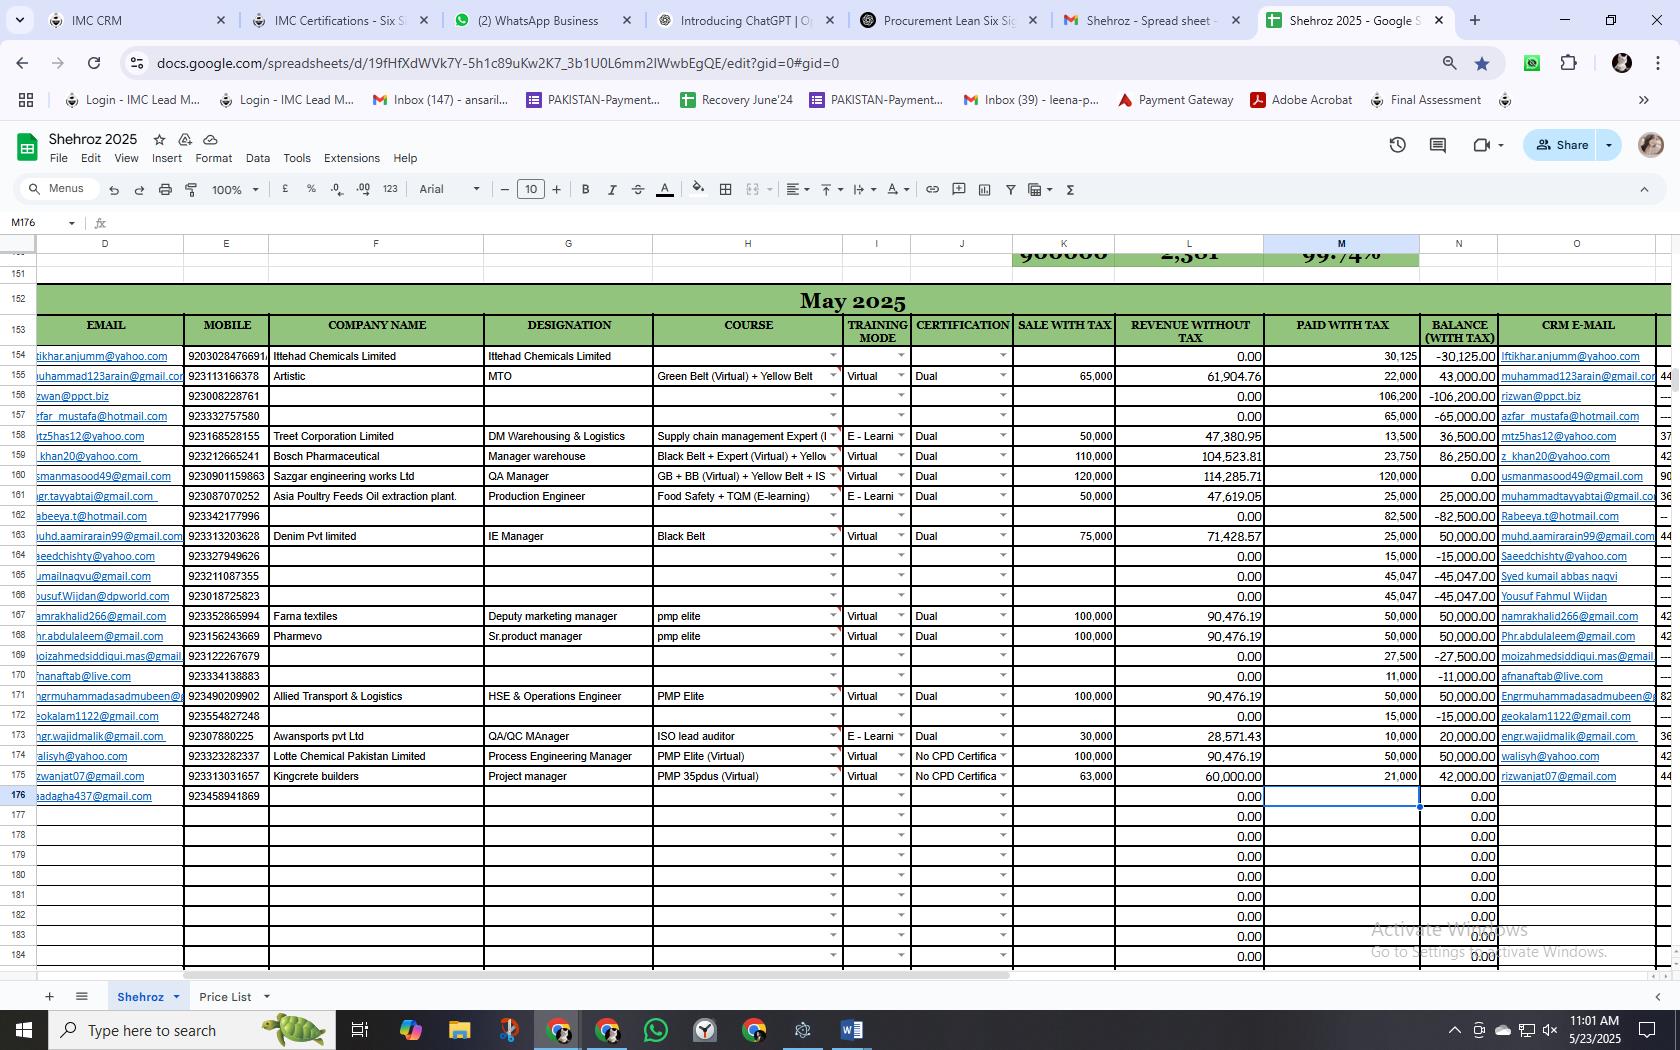Image resolution: width=1680 pixels, height=1050 pixels.
Task: Bookmark this page star icon
Action: click(1482, 63)
